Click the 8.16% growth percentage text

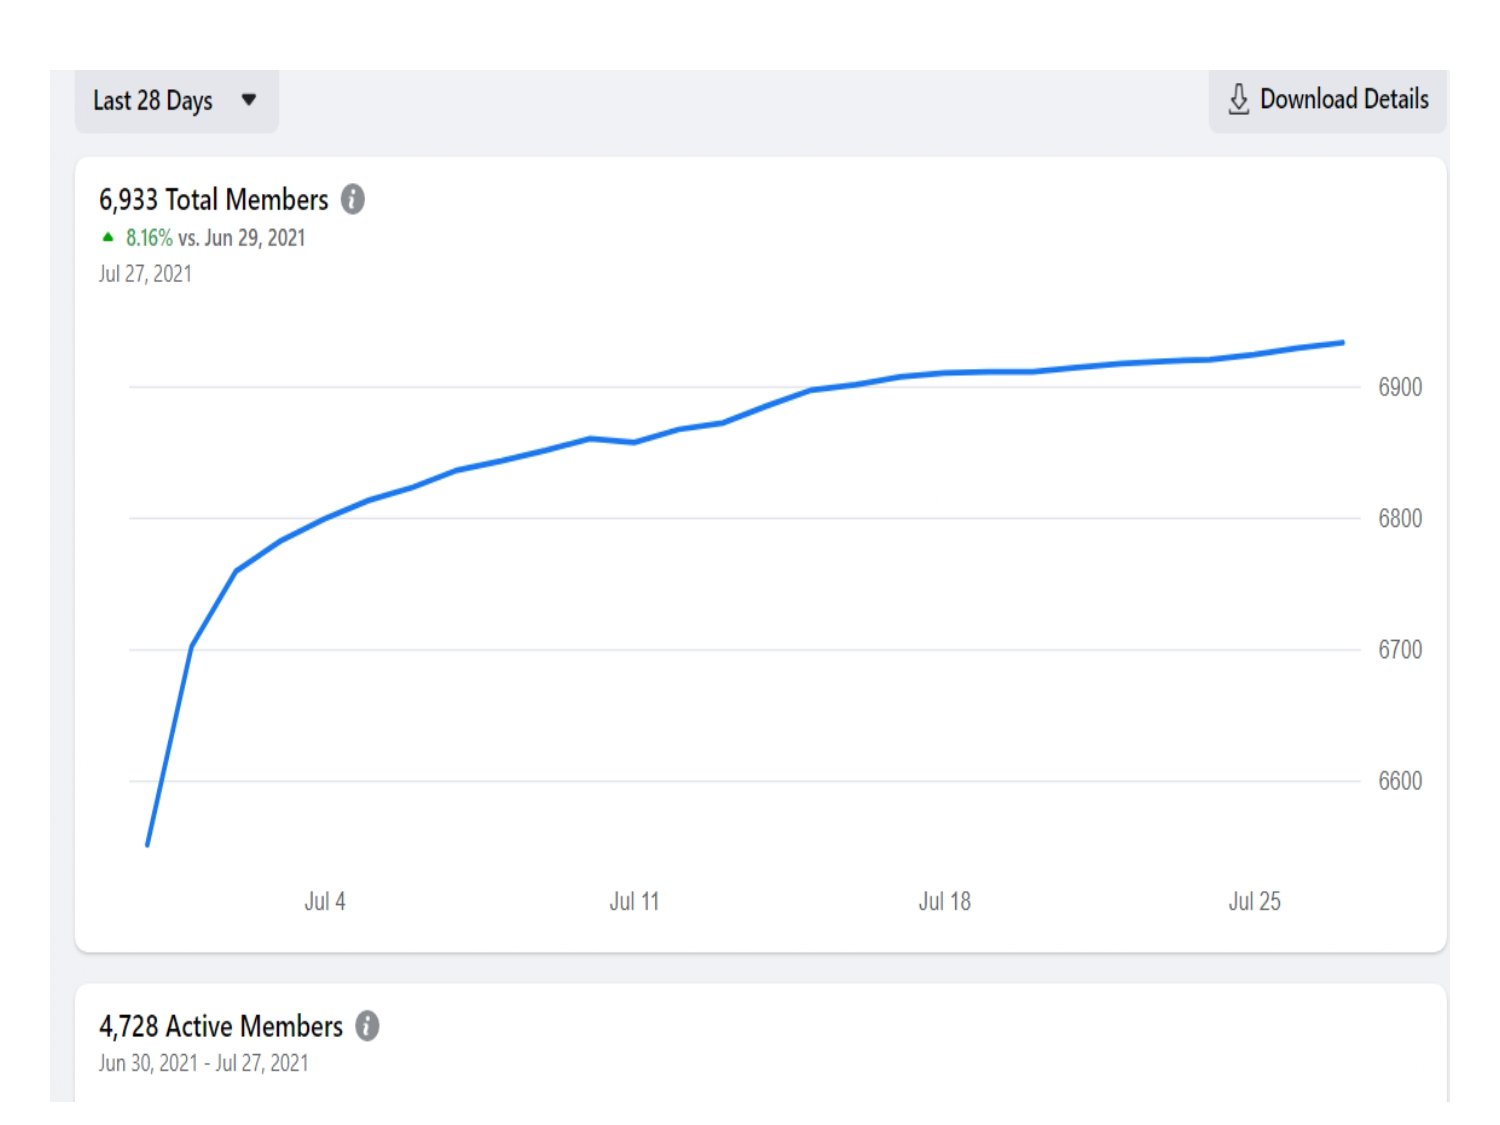coord(149,238)
